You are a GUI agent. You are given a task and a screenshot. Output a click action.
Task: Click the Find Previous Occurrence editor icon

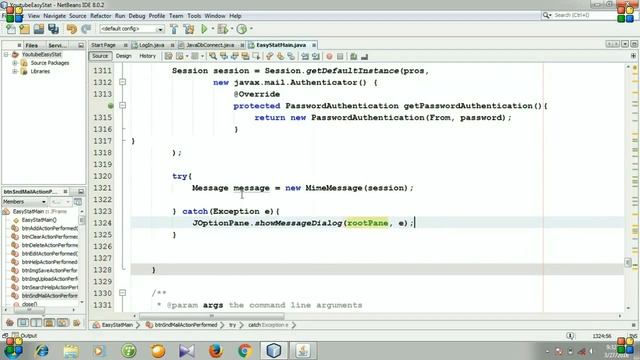pos(224,56)
